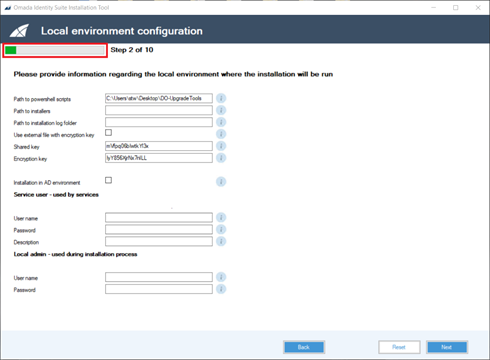Click the Back button
Viewport: 490px width, 360px height.
pyautogui.click(x=304, y=347)
